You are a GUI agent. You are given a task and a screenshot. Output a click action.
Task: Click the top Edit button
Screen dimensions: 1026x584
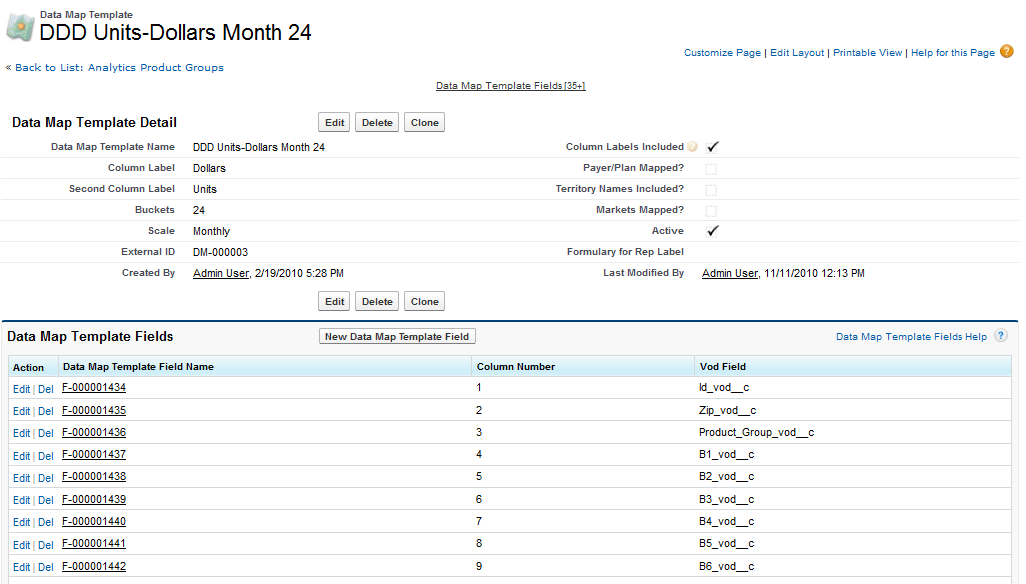coord(334,123)
